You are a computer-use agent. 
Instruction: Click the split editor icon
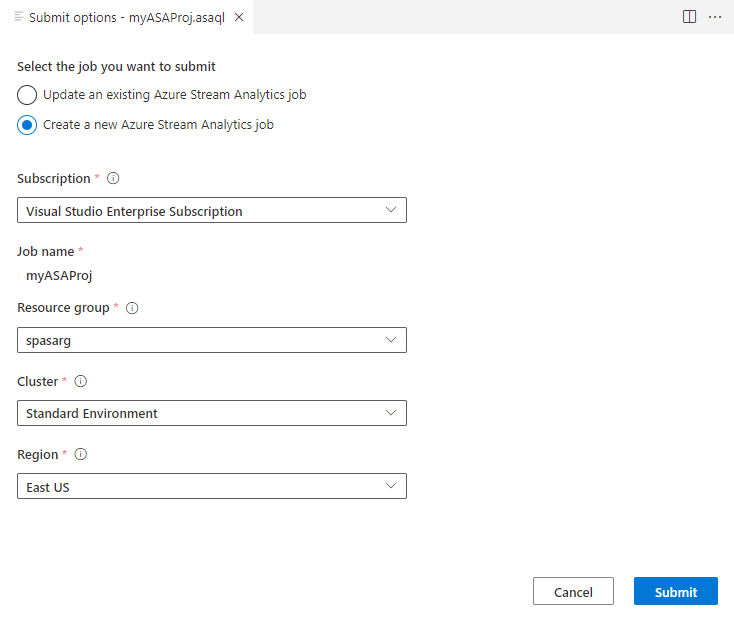pyautogui.click(x=689, y=17)
